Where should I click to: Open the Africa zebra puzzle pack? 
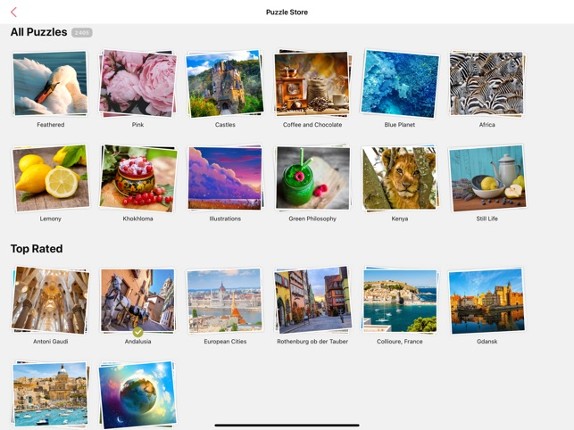pos(487,83)
